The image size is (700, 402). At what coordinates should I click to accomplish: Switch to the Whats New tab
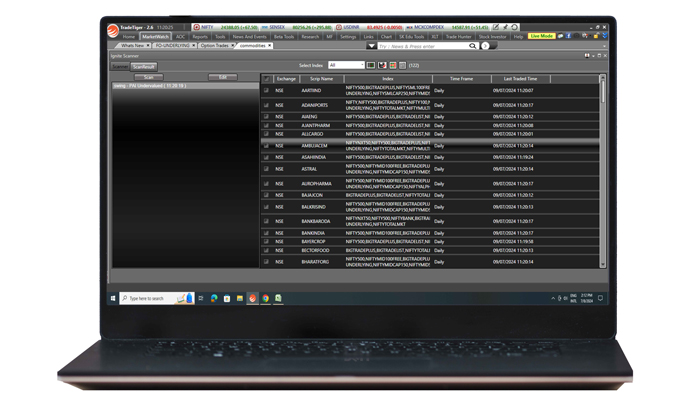[x=132, y=46]
